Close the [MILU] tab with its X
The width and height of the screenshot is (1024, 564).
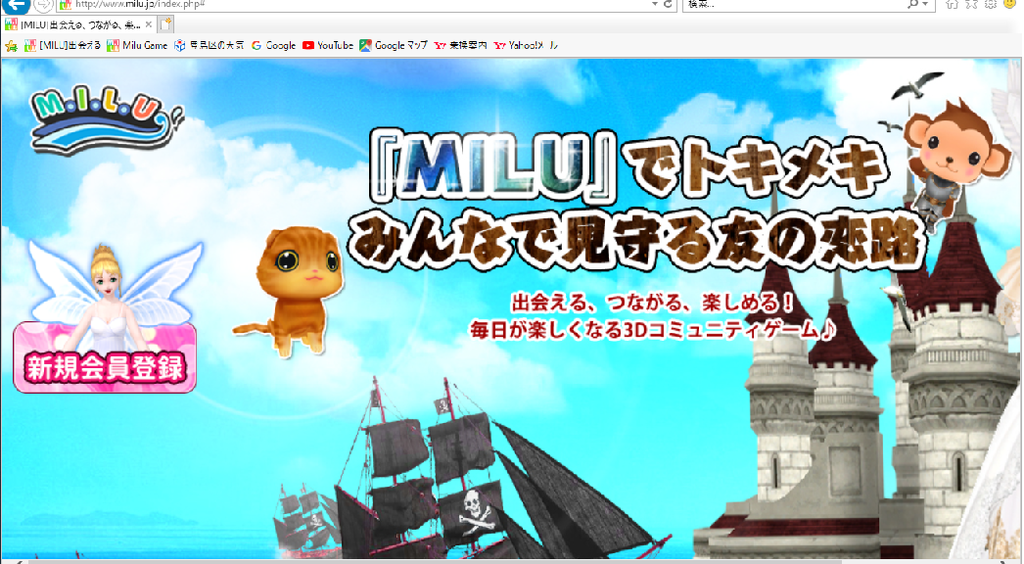click(148, 25)
